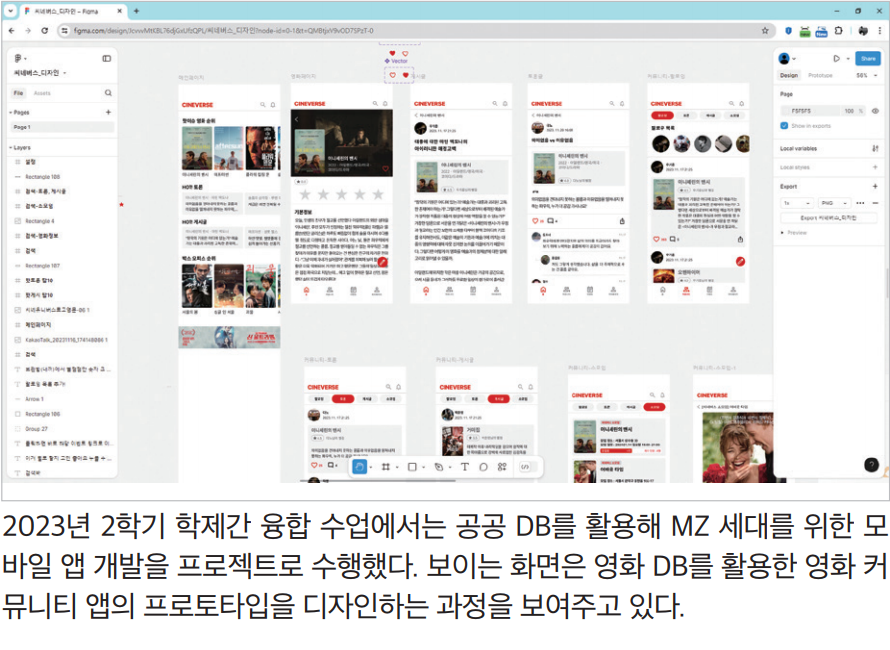Reload the browser page
The height and width of the screenshot is (650, 890).
coord(44,31)
